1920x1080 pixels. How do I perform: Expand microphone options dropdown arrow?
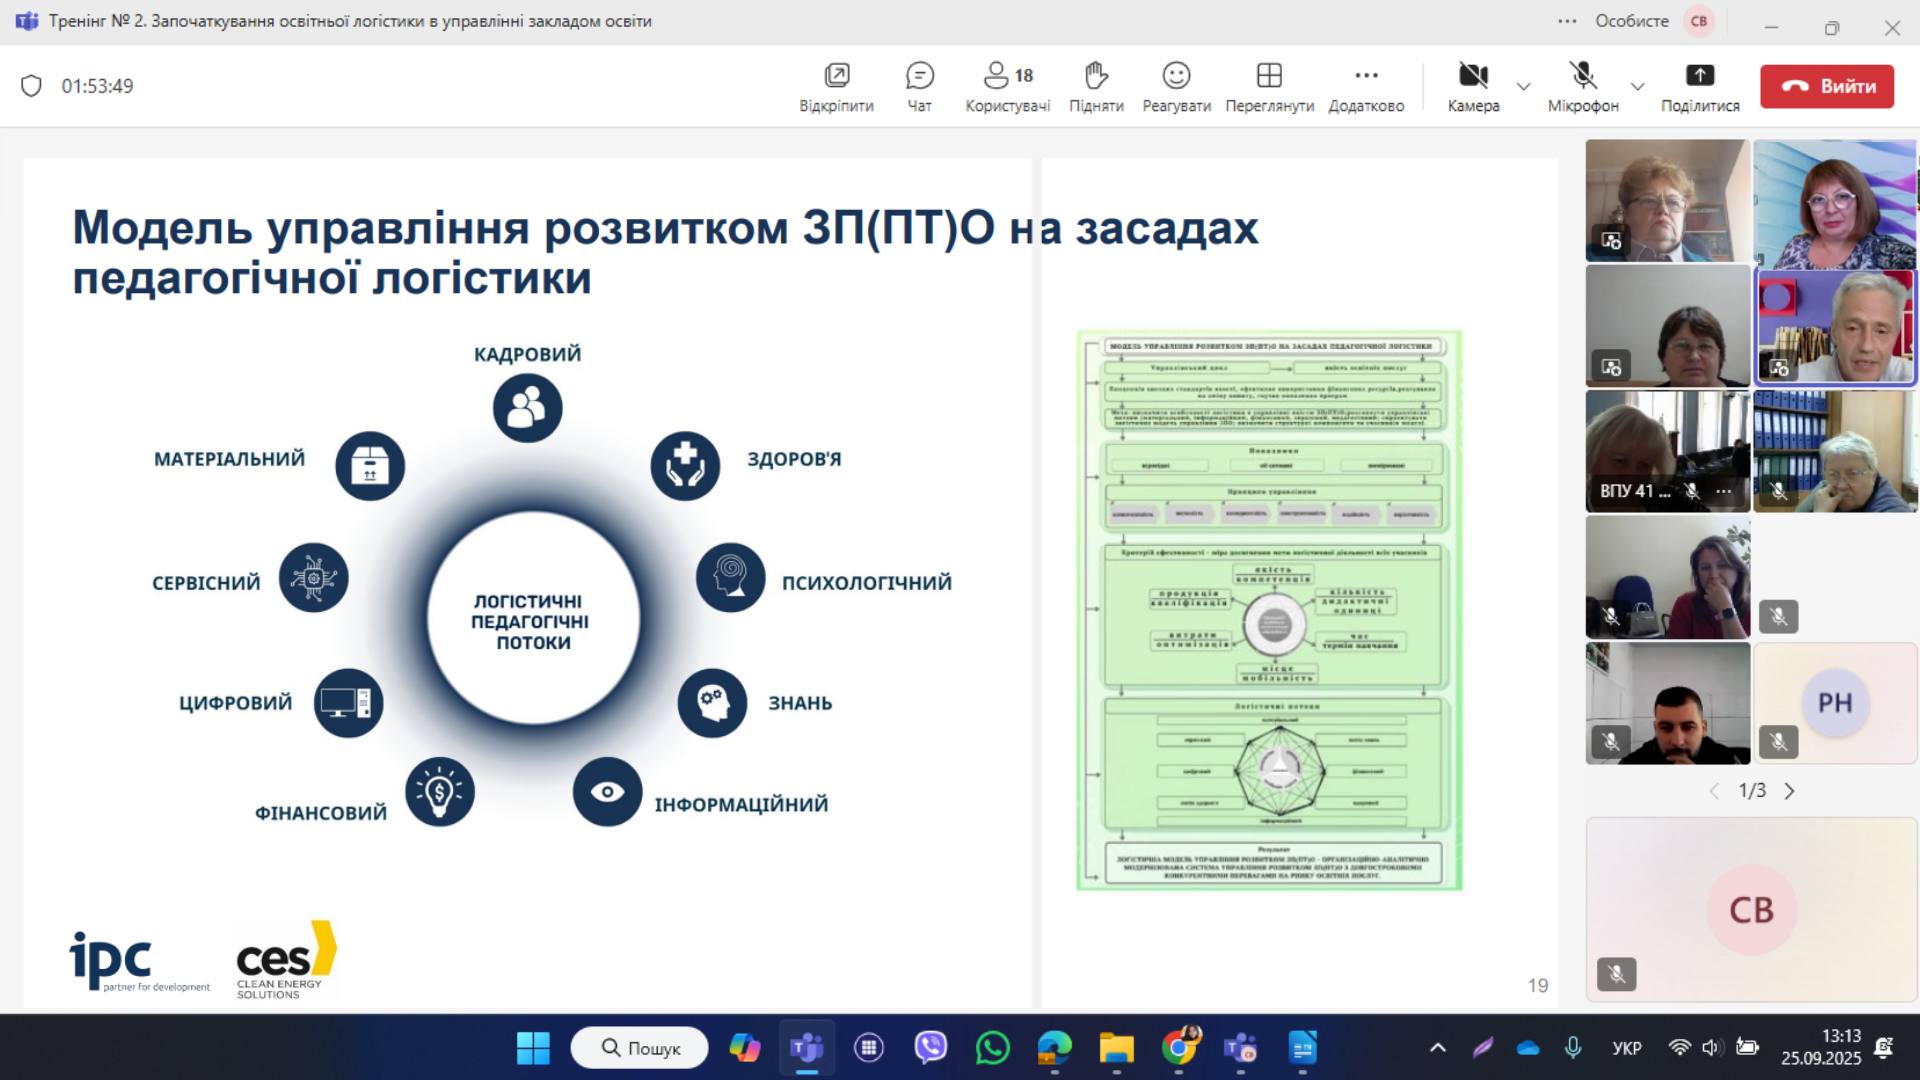pos(1637,86)
